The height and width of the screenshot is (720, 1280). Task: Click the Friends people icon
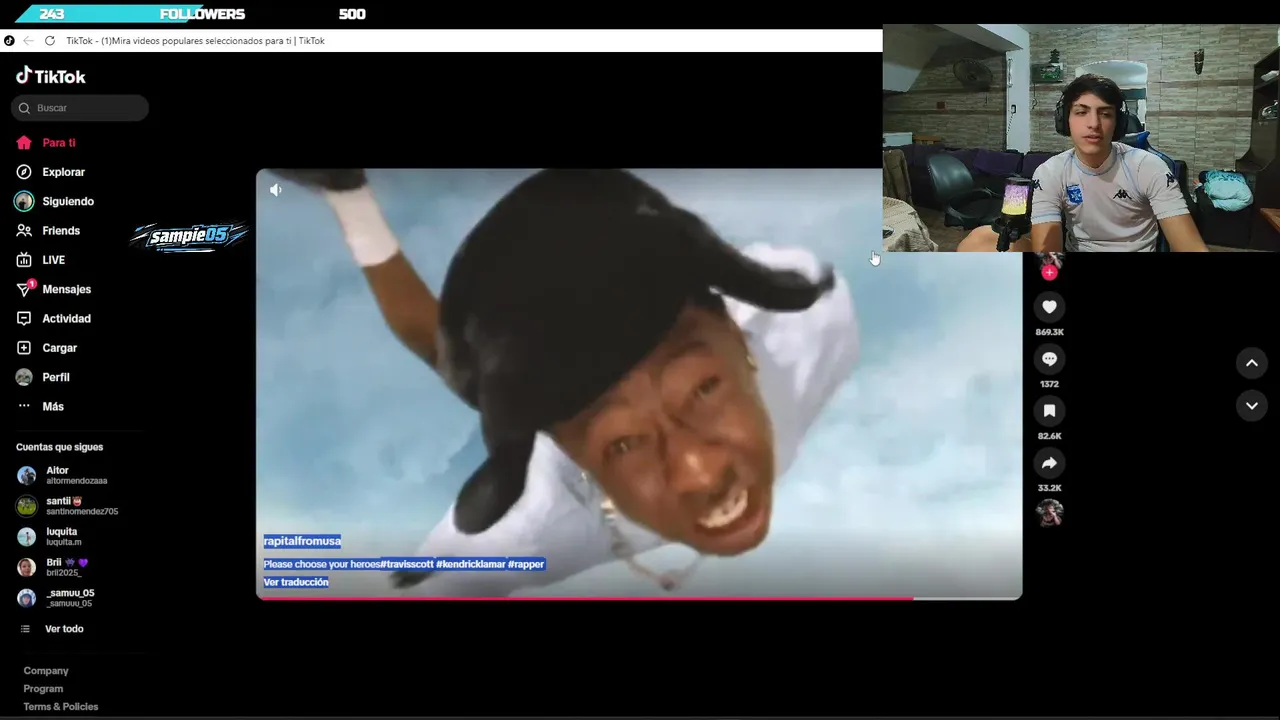click(24, 231)
